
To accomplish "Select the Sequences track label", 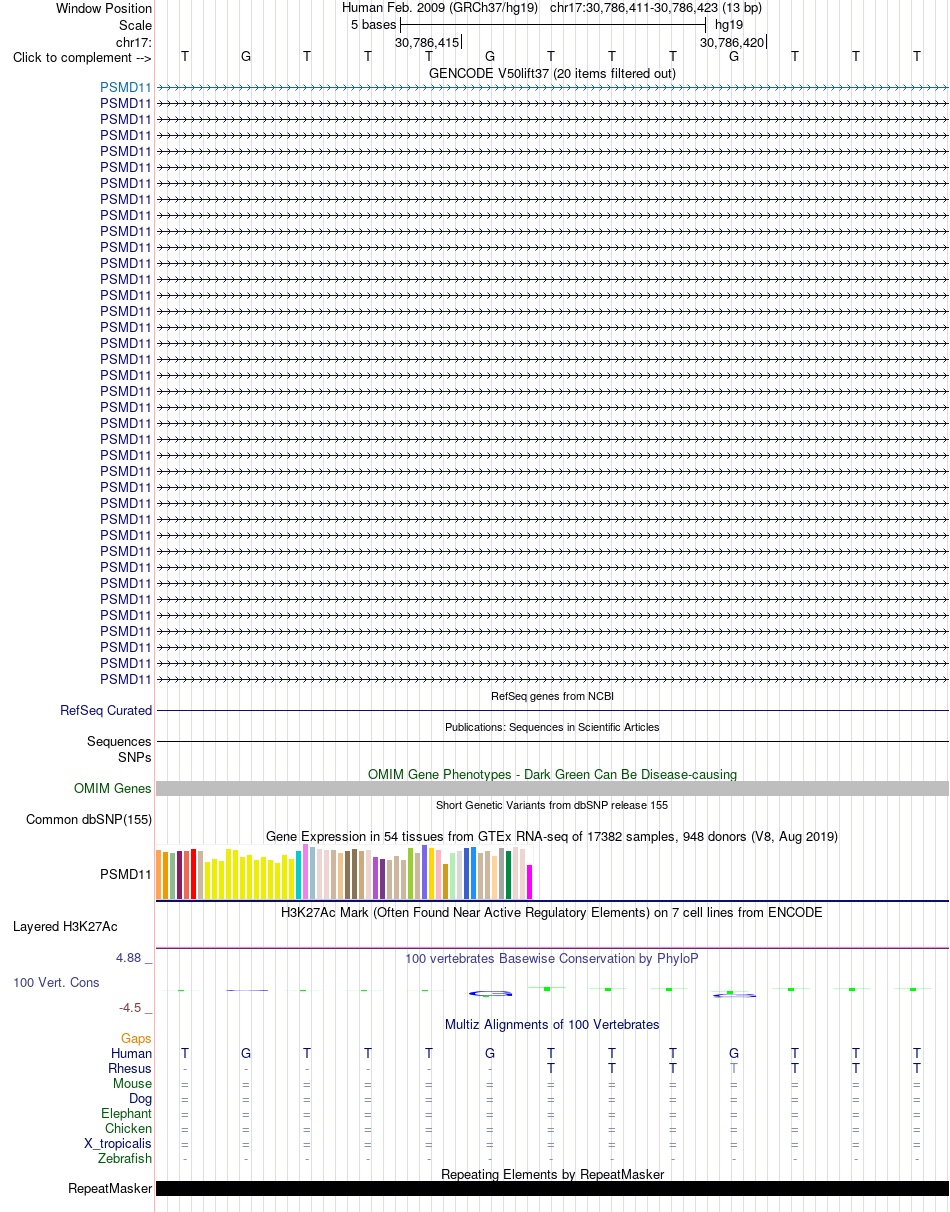I will (119, 742).
